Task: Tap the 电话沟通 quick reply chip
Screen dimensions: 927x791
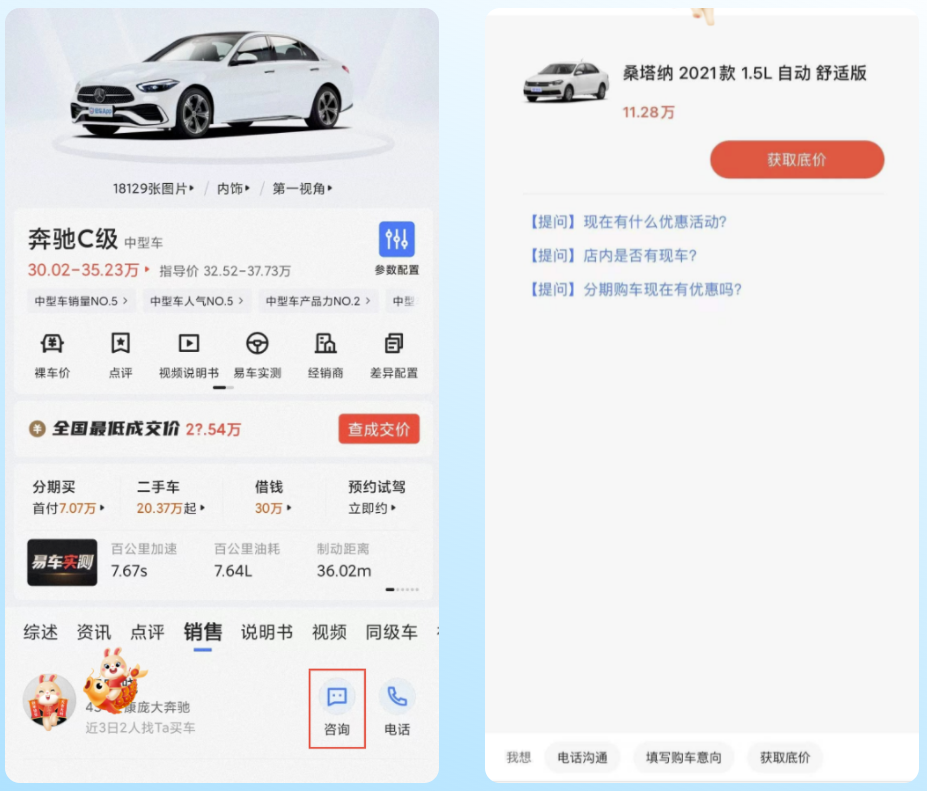Action: (x=582, y=757)
